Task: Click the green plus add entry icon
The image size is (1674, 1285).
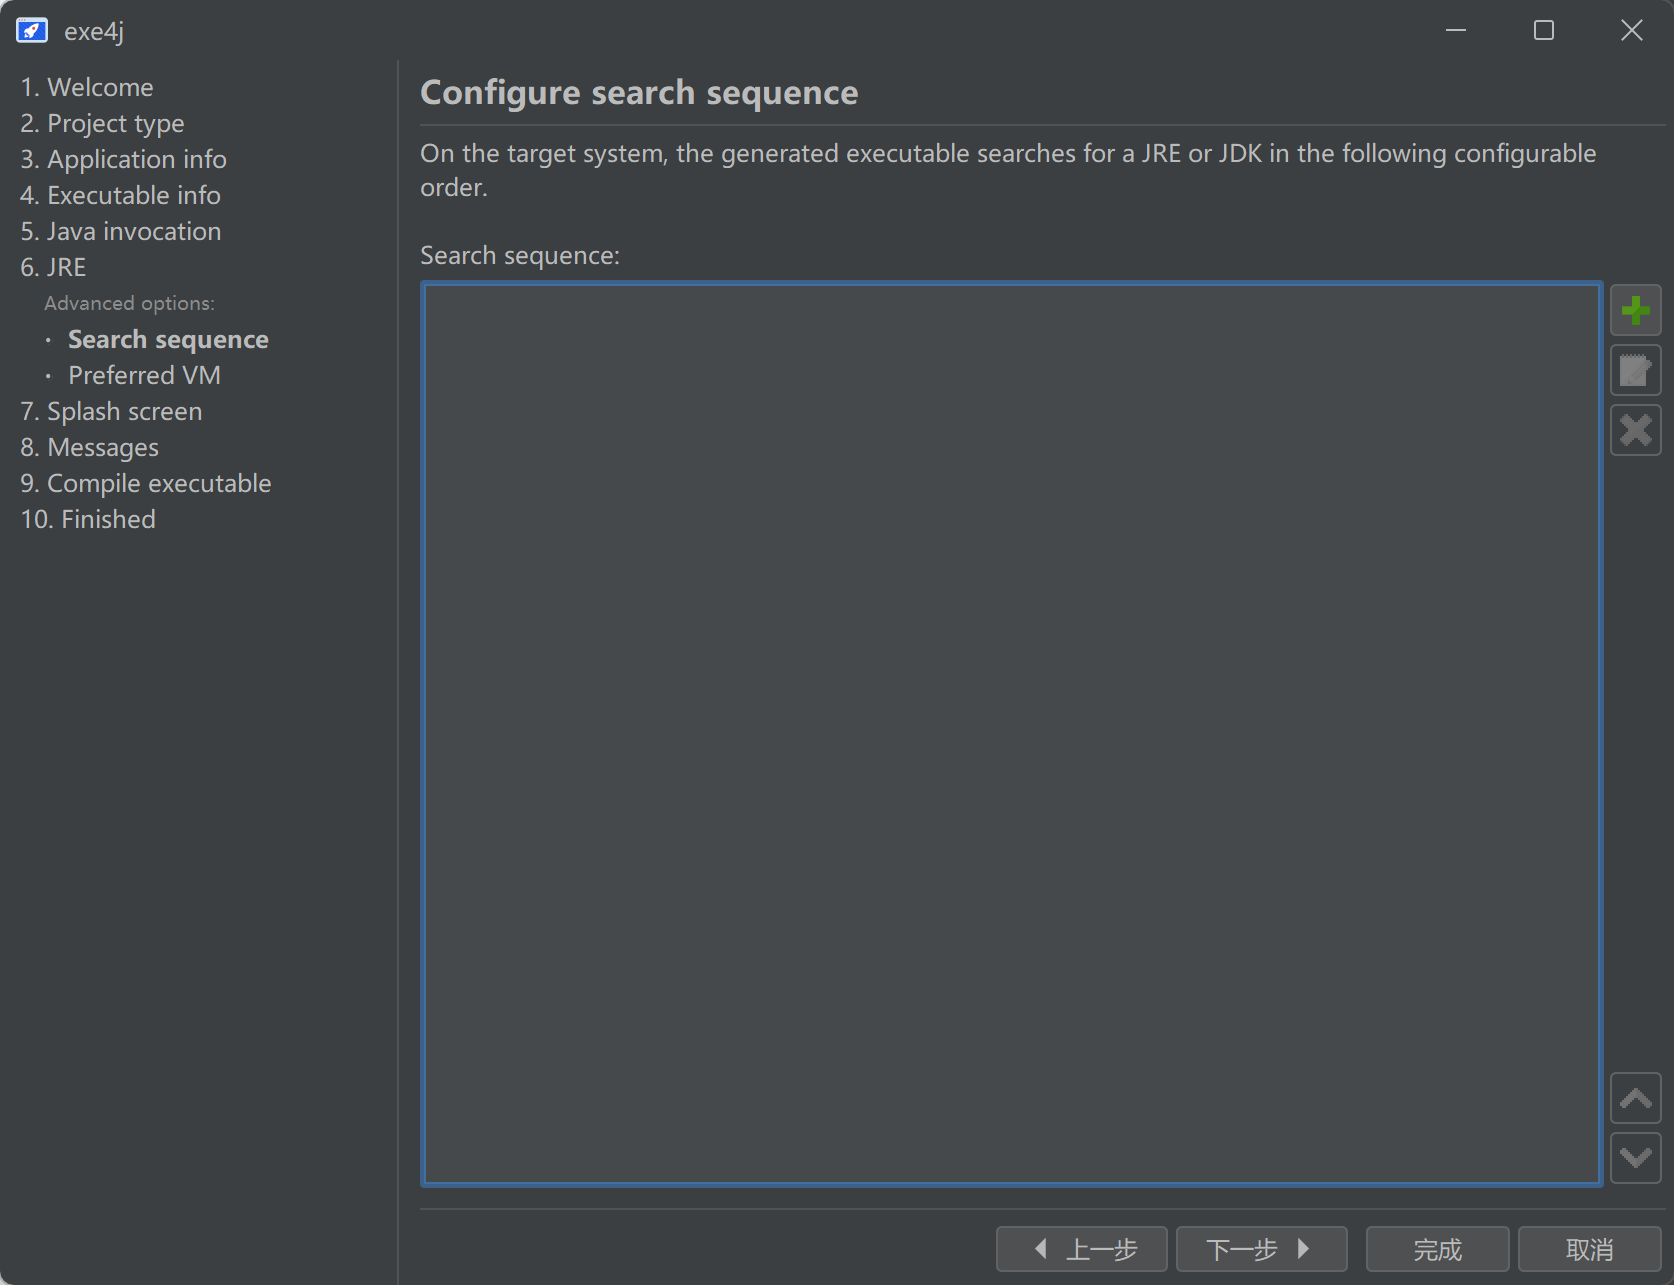Action: tap(1635, 310)
